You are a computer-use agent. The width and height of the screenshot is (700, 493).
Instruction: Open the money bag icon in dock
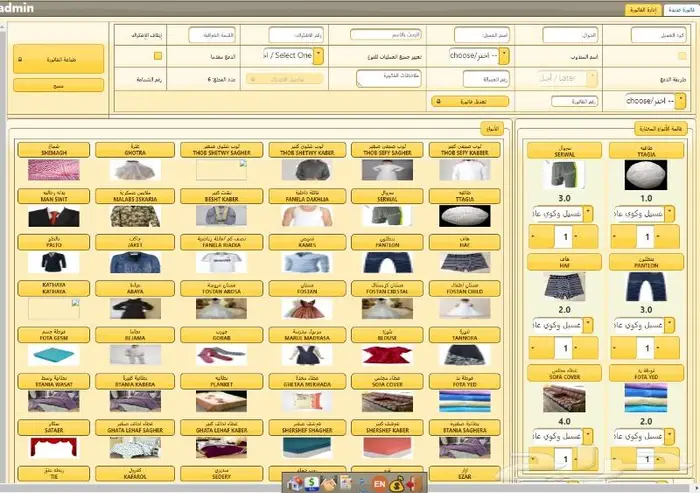397,482
